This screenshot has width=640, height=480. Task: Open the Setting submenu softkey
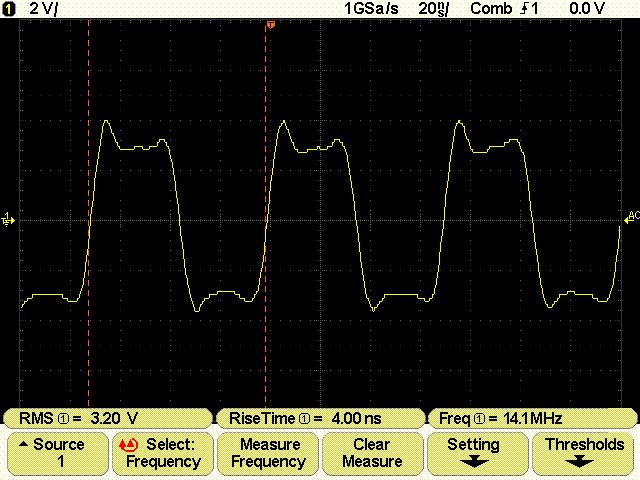coord(478,453)
